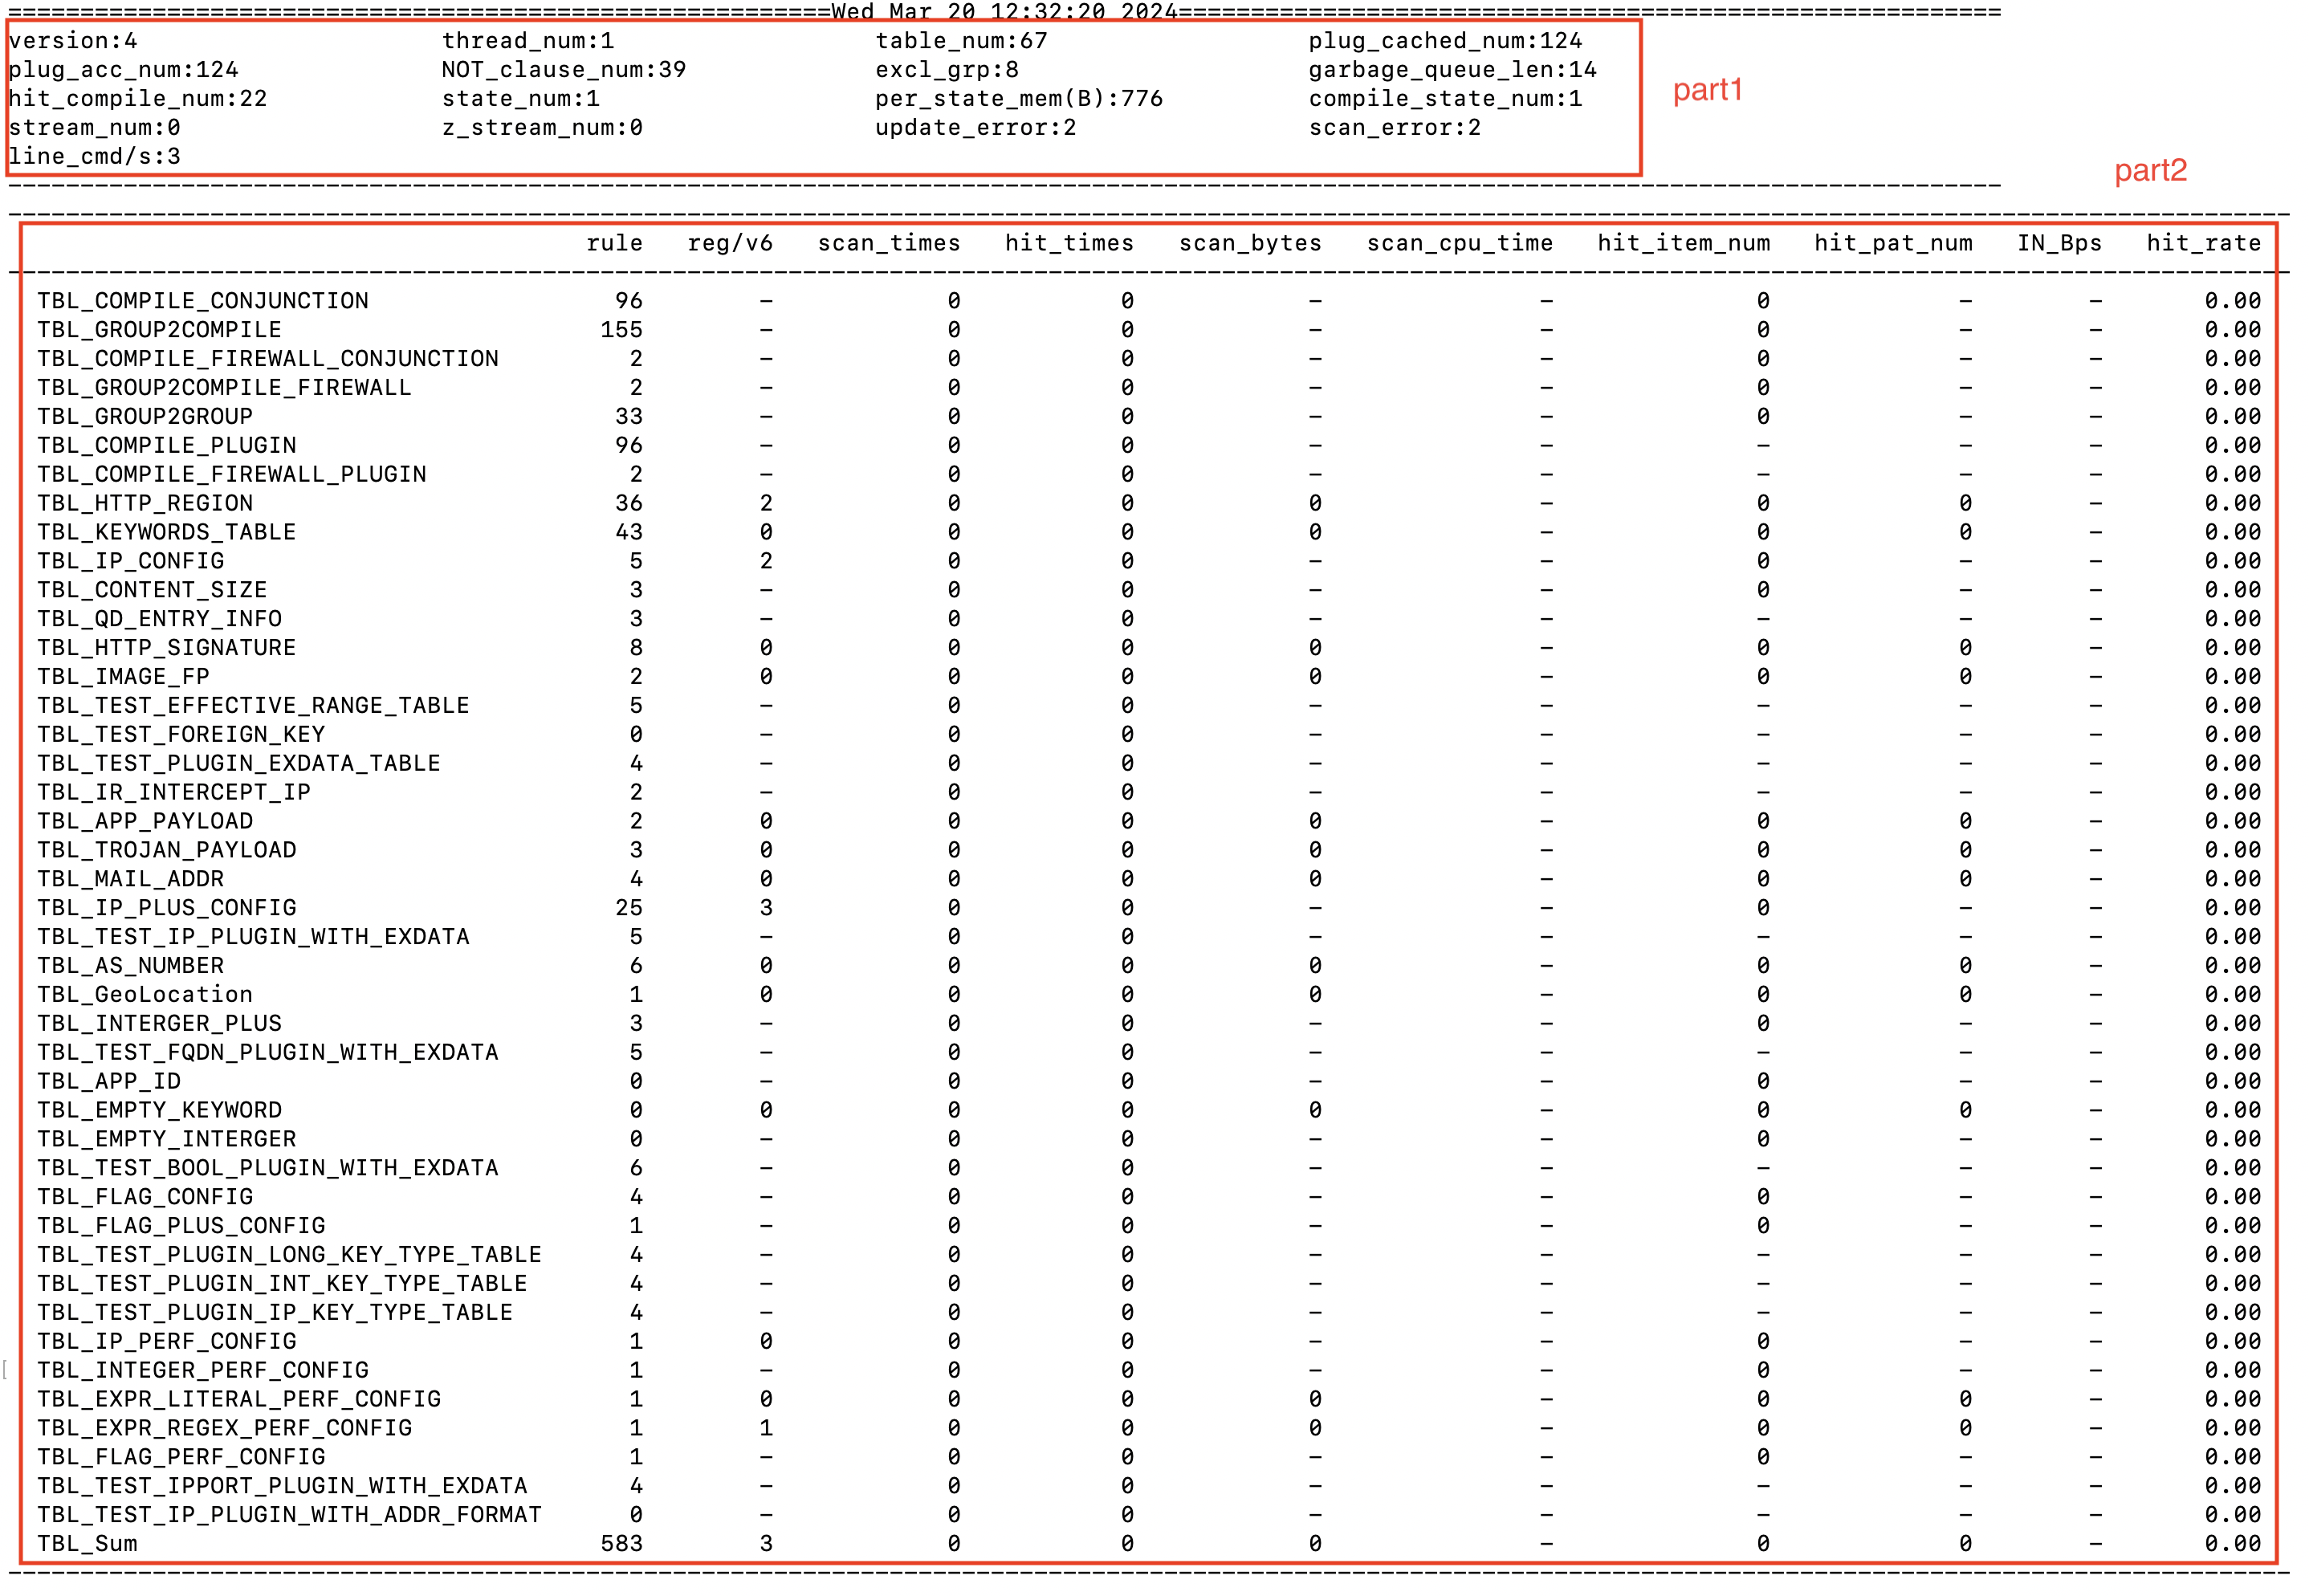Click the TBL_Sum summary row label
The image size is (2309, 1596).
[87, 1543]
